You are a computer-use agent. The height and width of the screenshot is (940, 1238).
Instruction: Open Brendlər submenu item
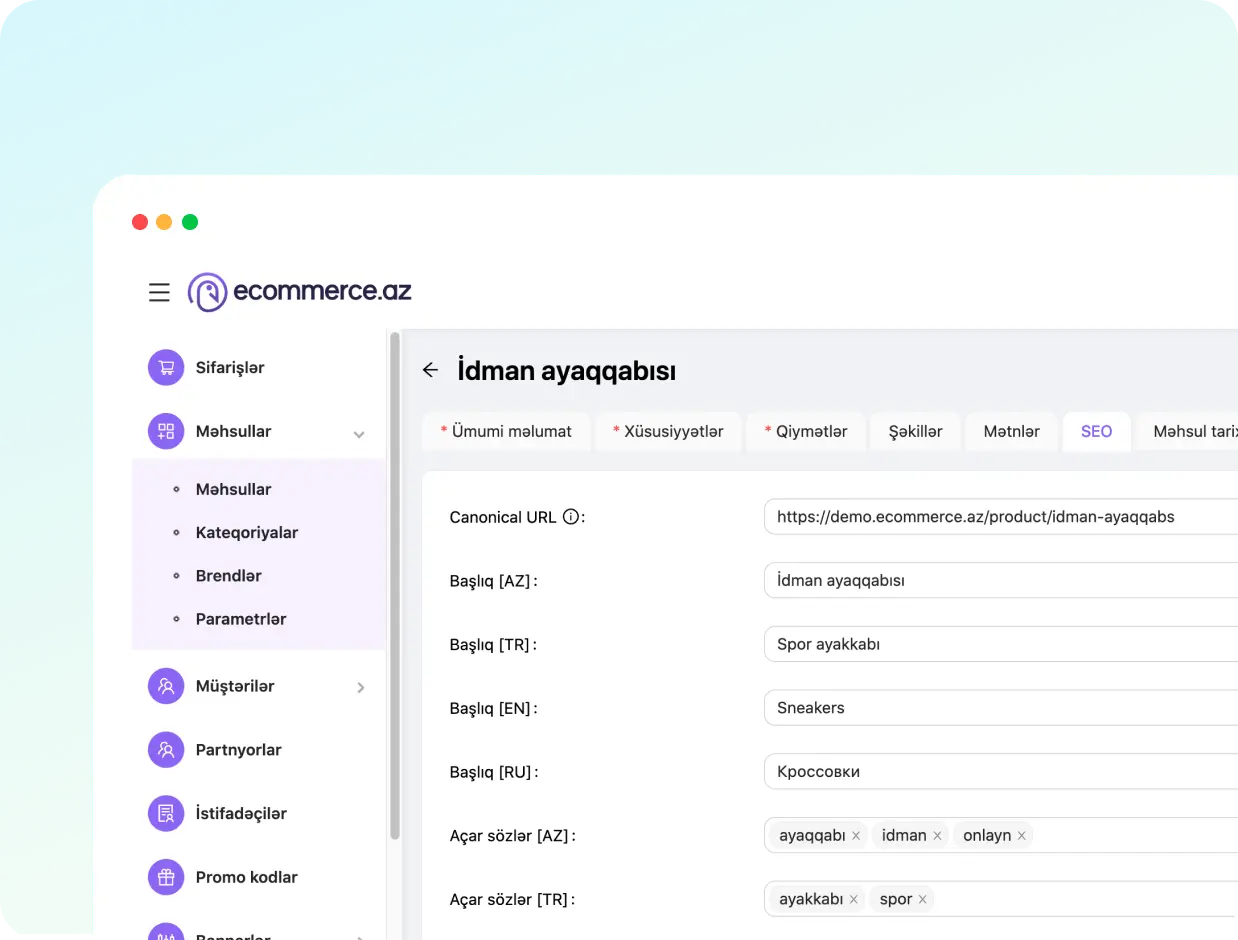coord(228,576)
